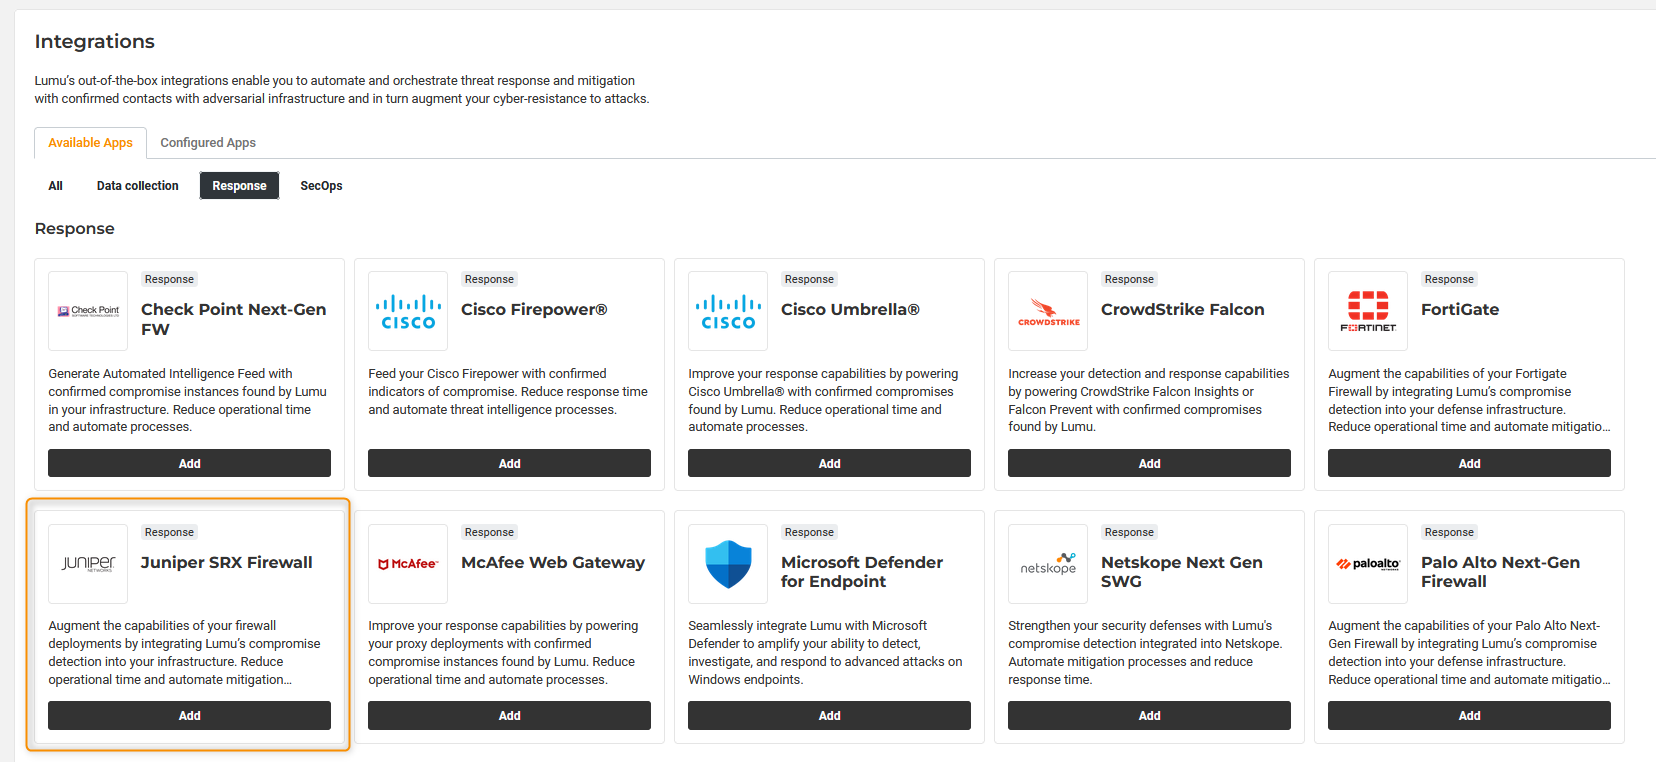Add the CrowdStrike Falcon integration
The image size is (1656, 762).
(x=1149, y=463)
